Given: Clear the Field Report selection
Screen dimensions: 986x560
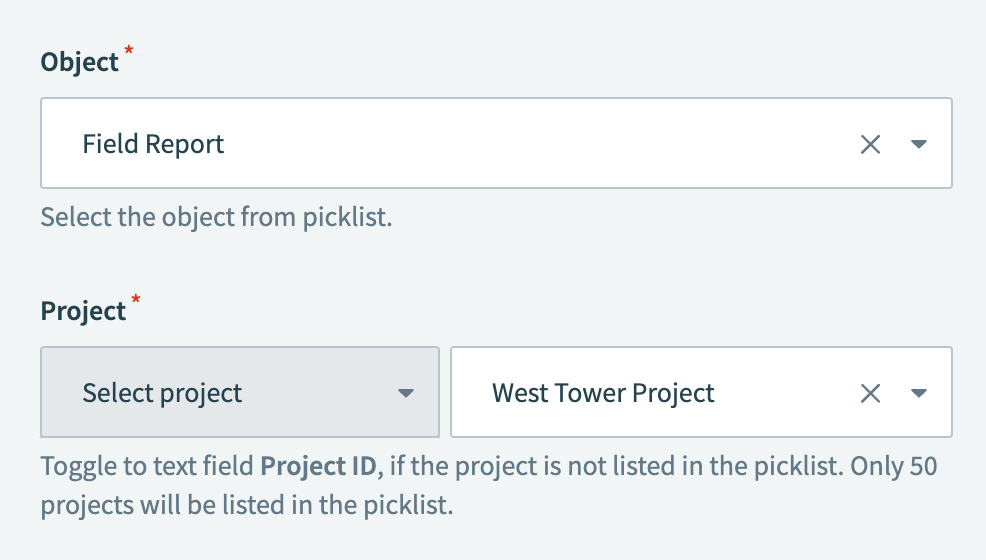Looking at the screenshot, I should pos(870,144).
